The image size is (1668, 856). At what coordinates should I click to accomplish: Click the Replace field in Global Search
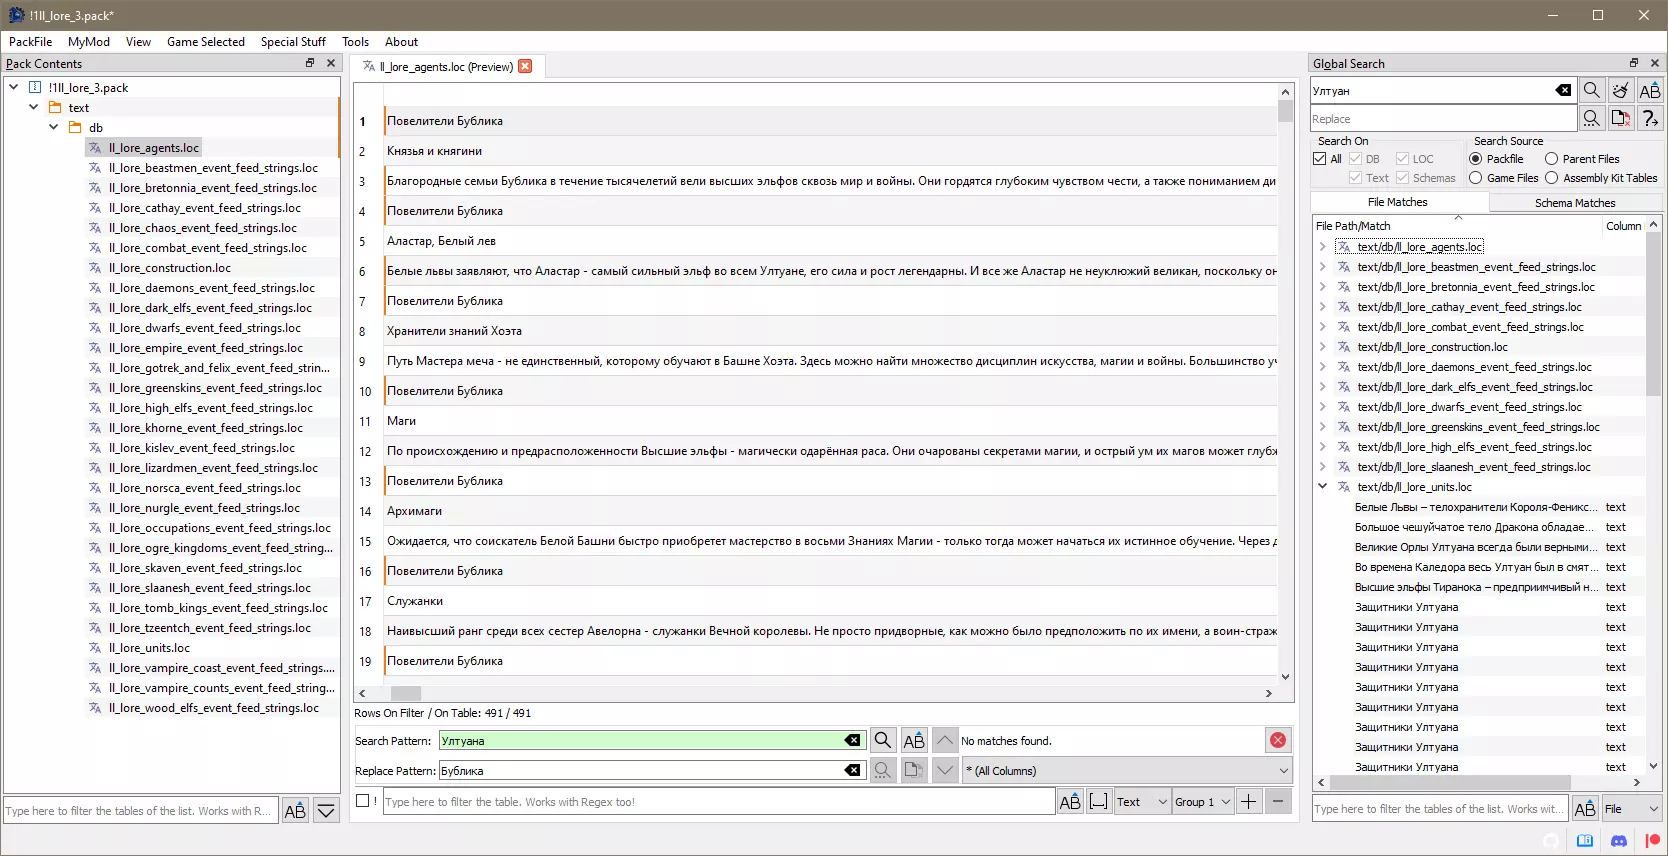tap(1442, 119)
